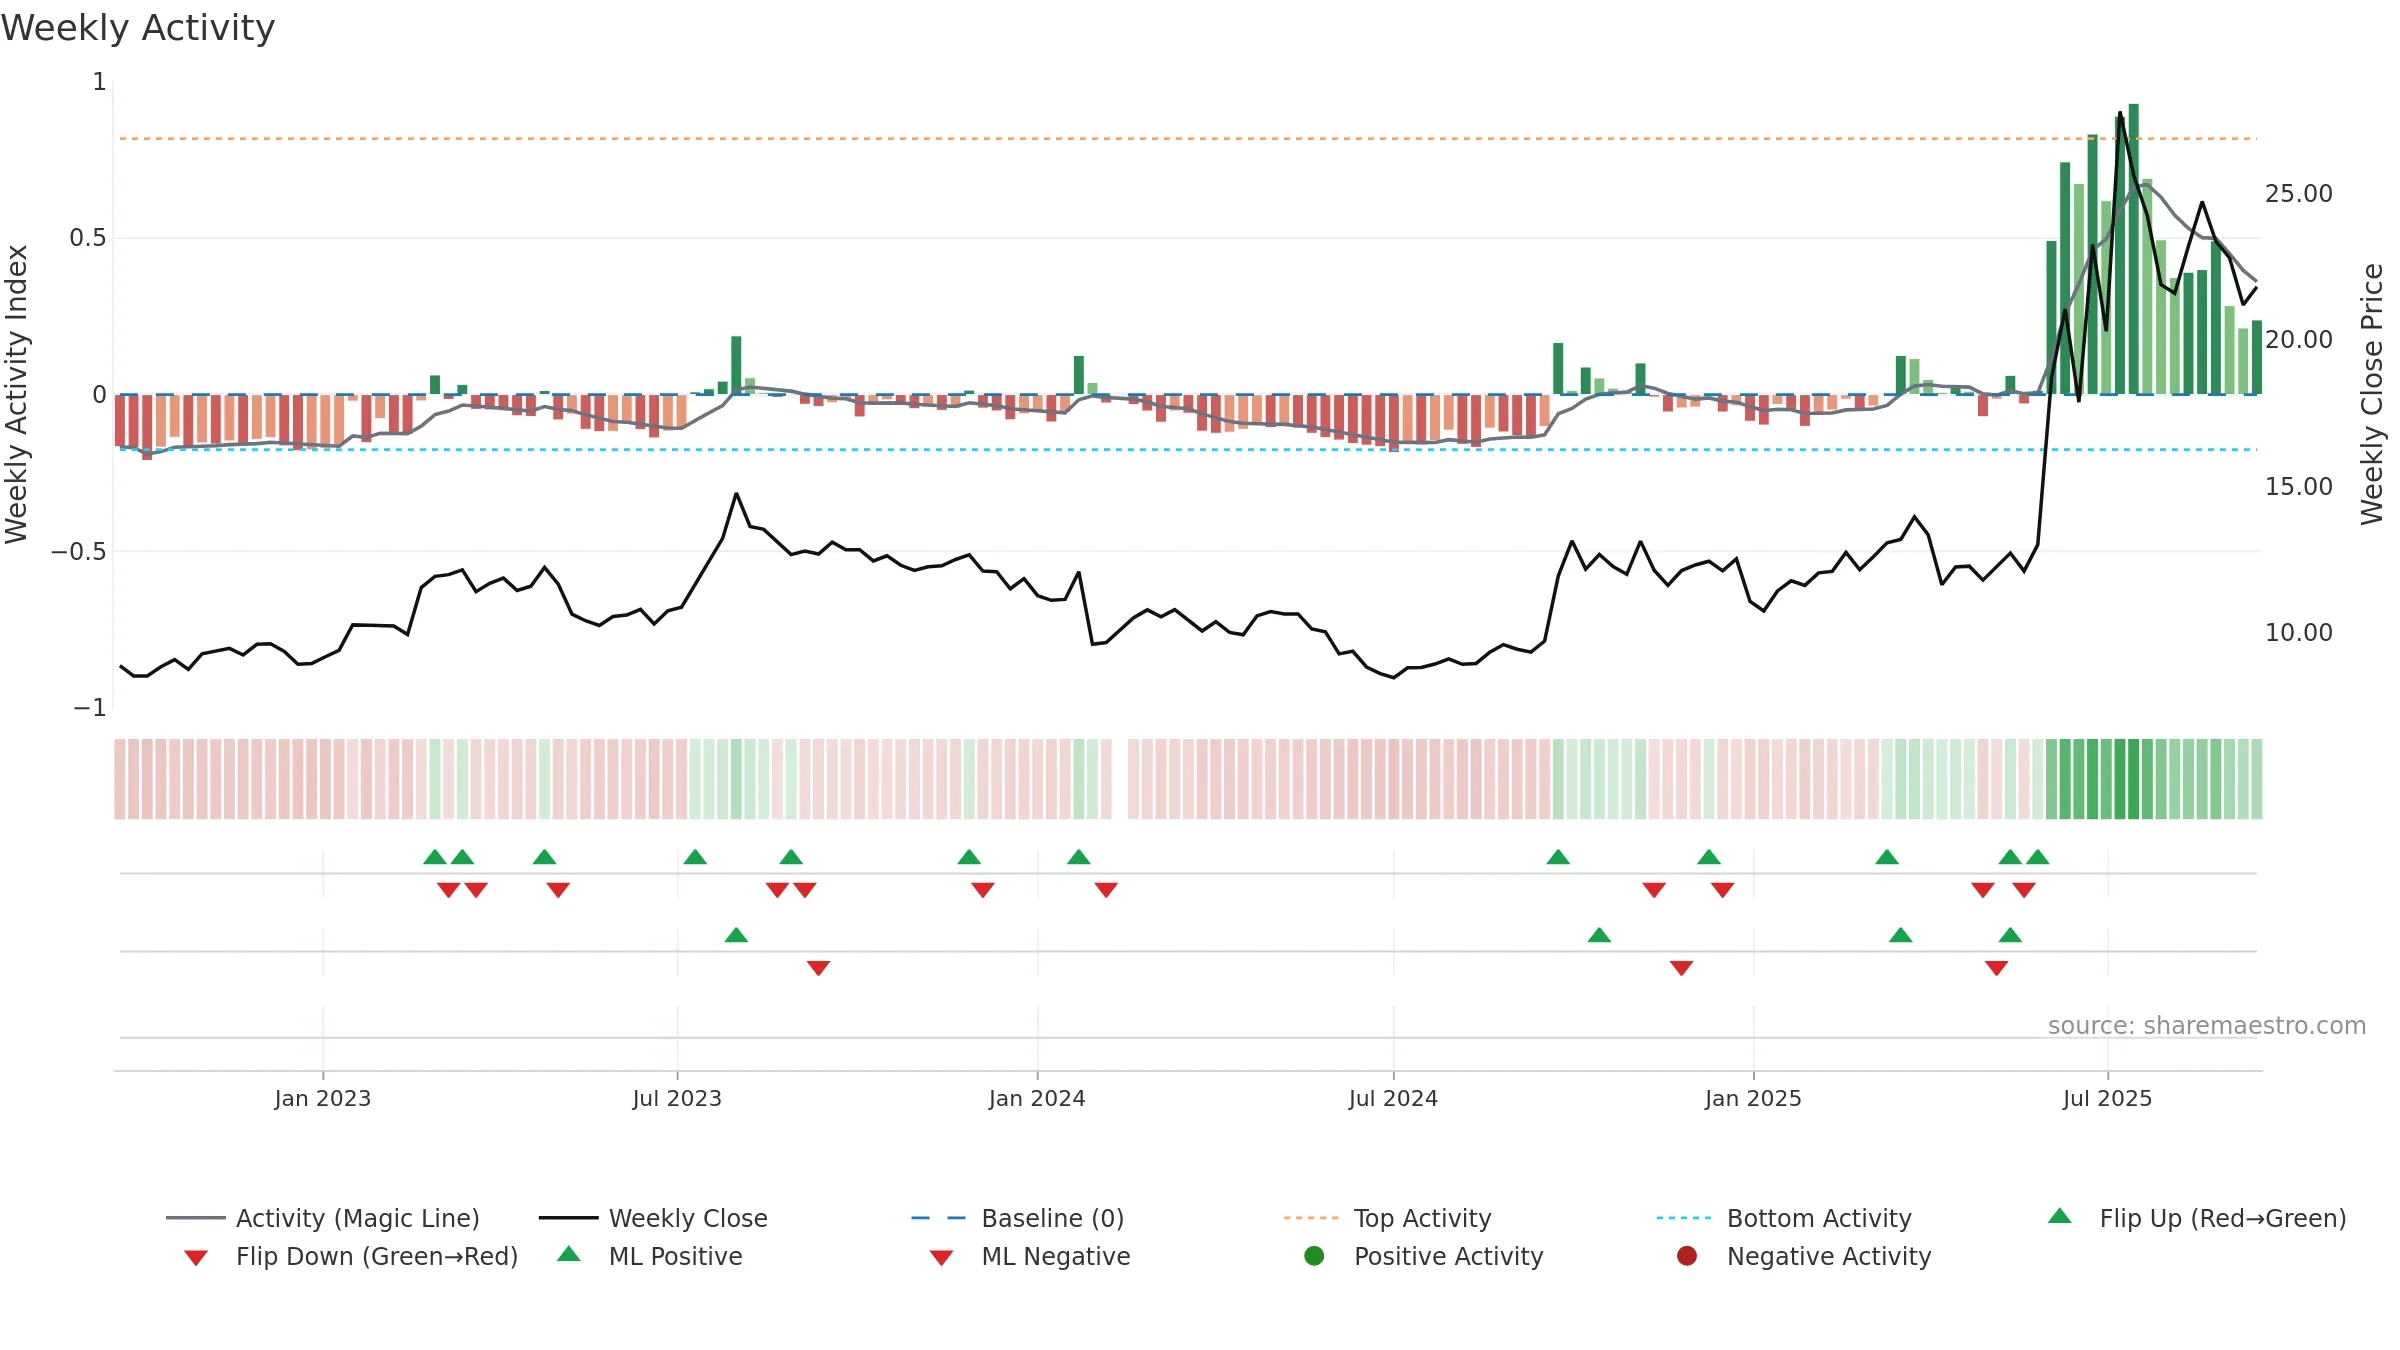Click the 'Jan 2023' date axis label
This screenshot has height=1350, width=2400.
pyautogui.click(x=323, y=1098)
